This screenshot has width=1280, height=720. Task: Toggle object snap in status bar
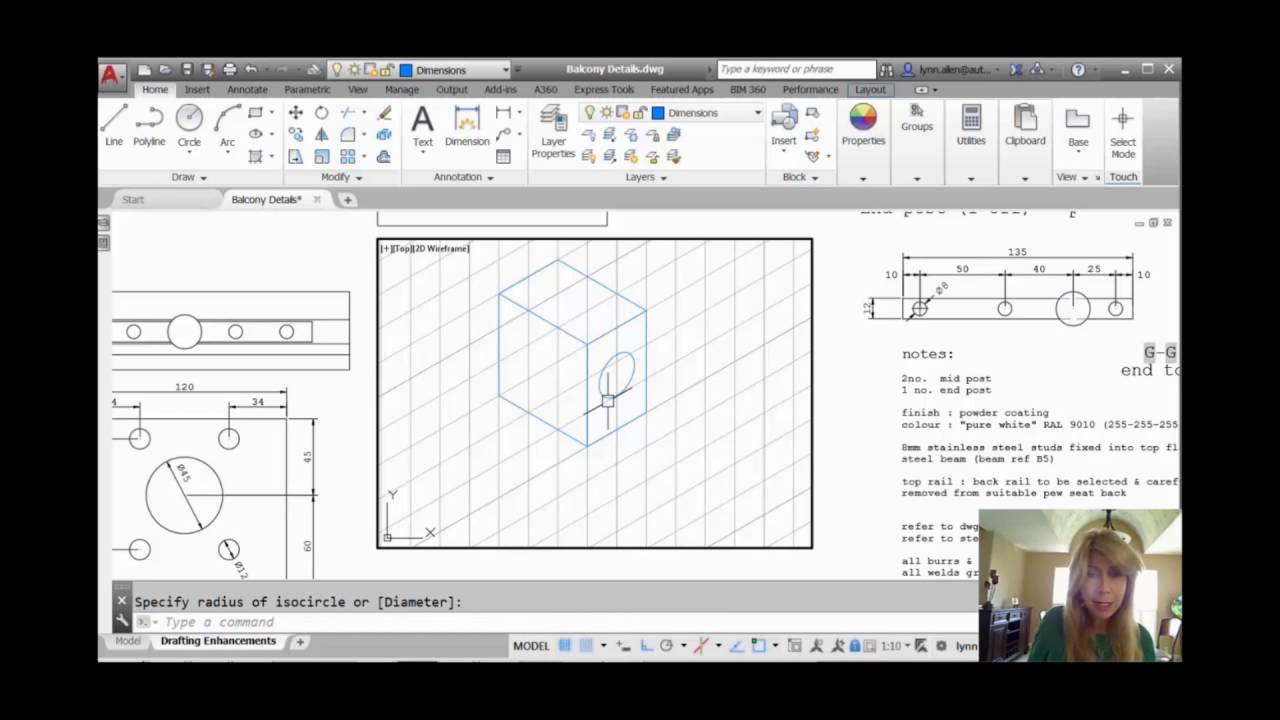[x=758, y=646]
